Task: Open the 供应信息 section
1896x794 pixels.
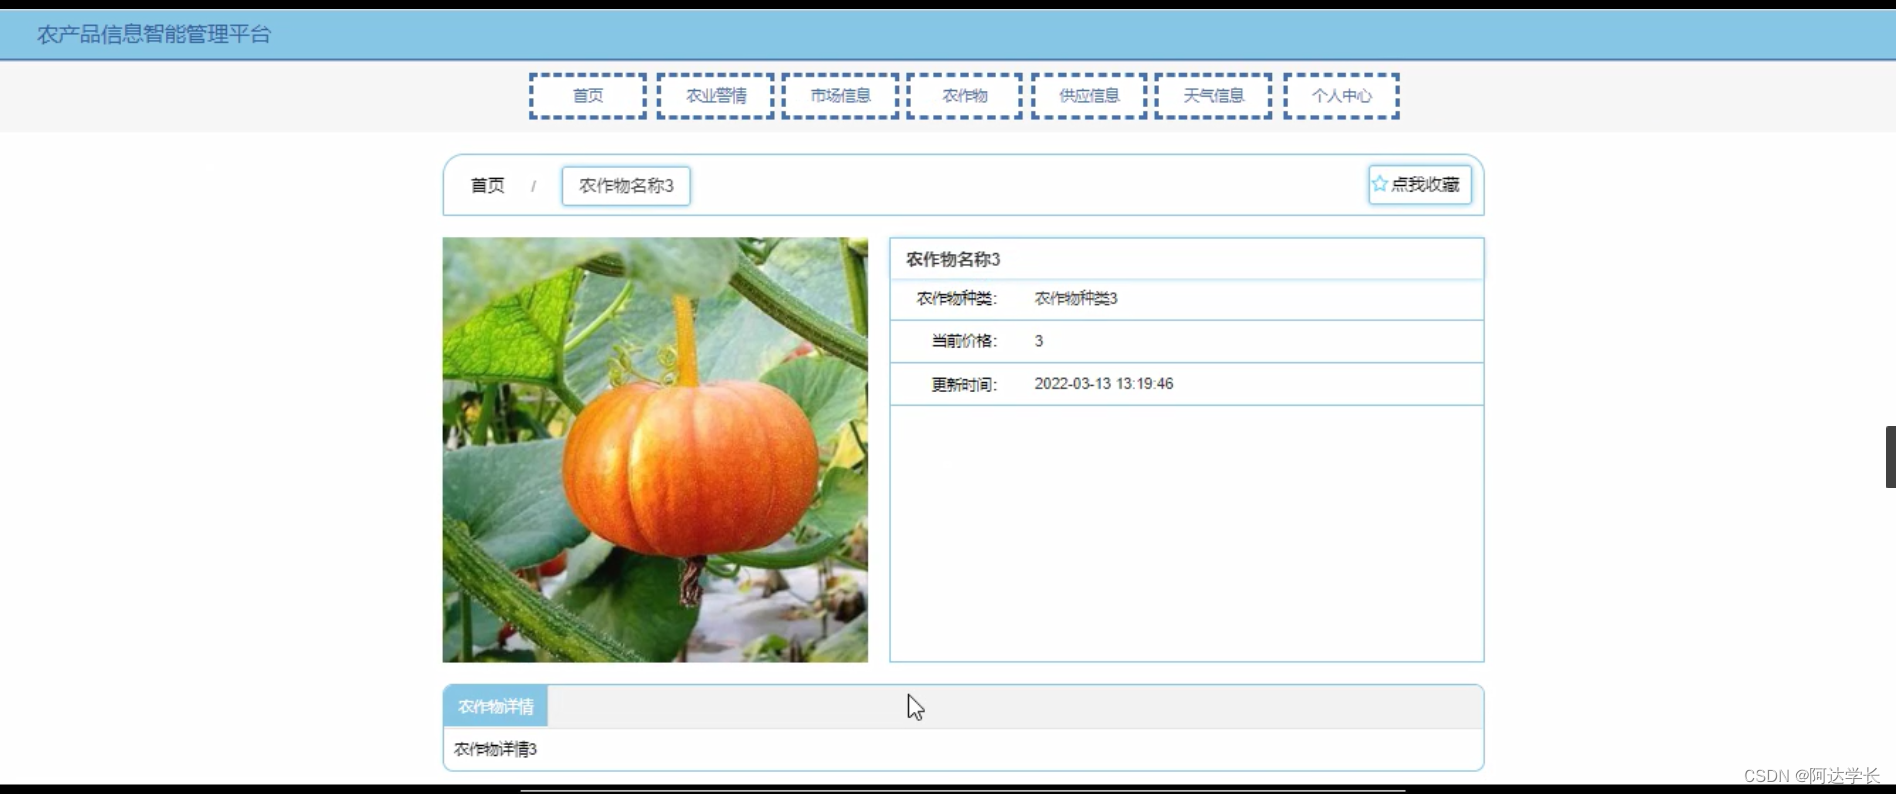Action: pos(1089,96)
